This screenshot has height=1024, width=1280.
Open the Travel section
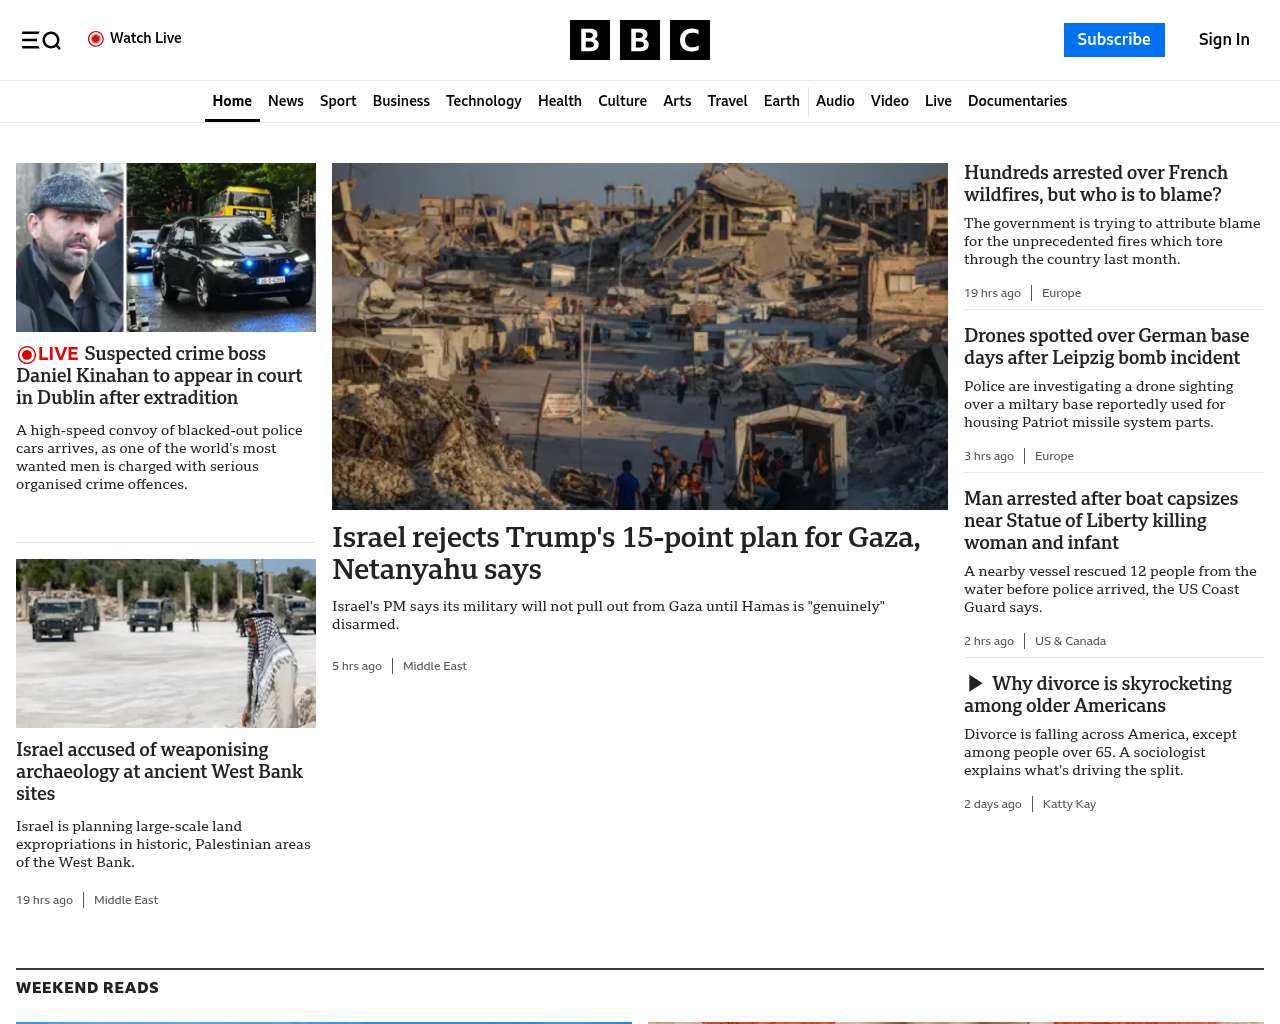[x=727, y=101]
